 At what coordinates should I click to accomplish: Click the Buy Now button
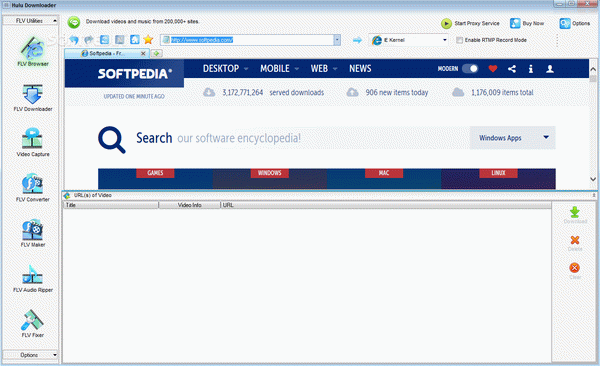pyautogui.click(x=527, y=23)
